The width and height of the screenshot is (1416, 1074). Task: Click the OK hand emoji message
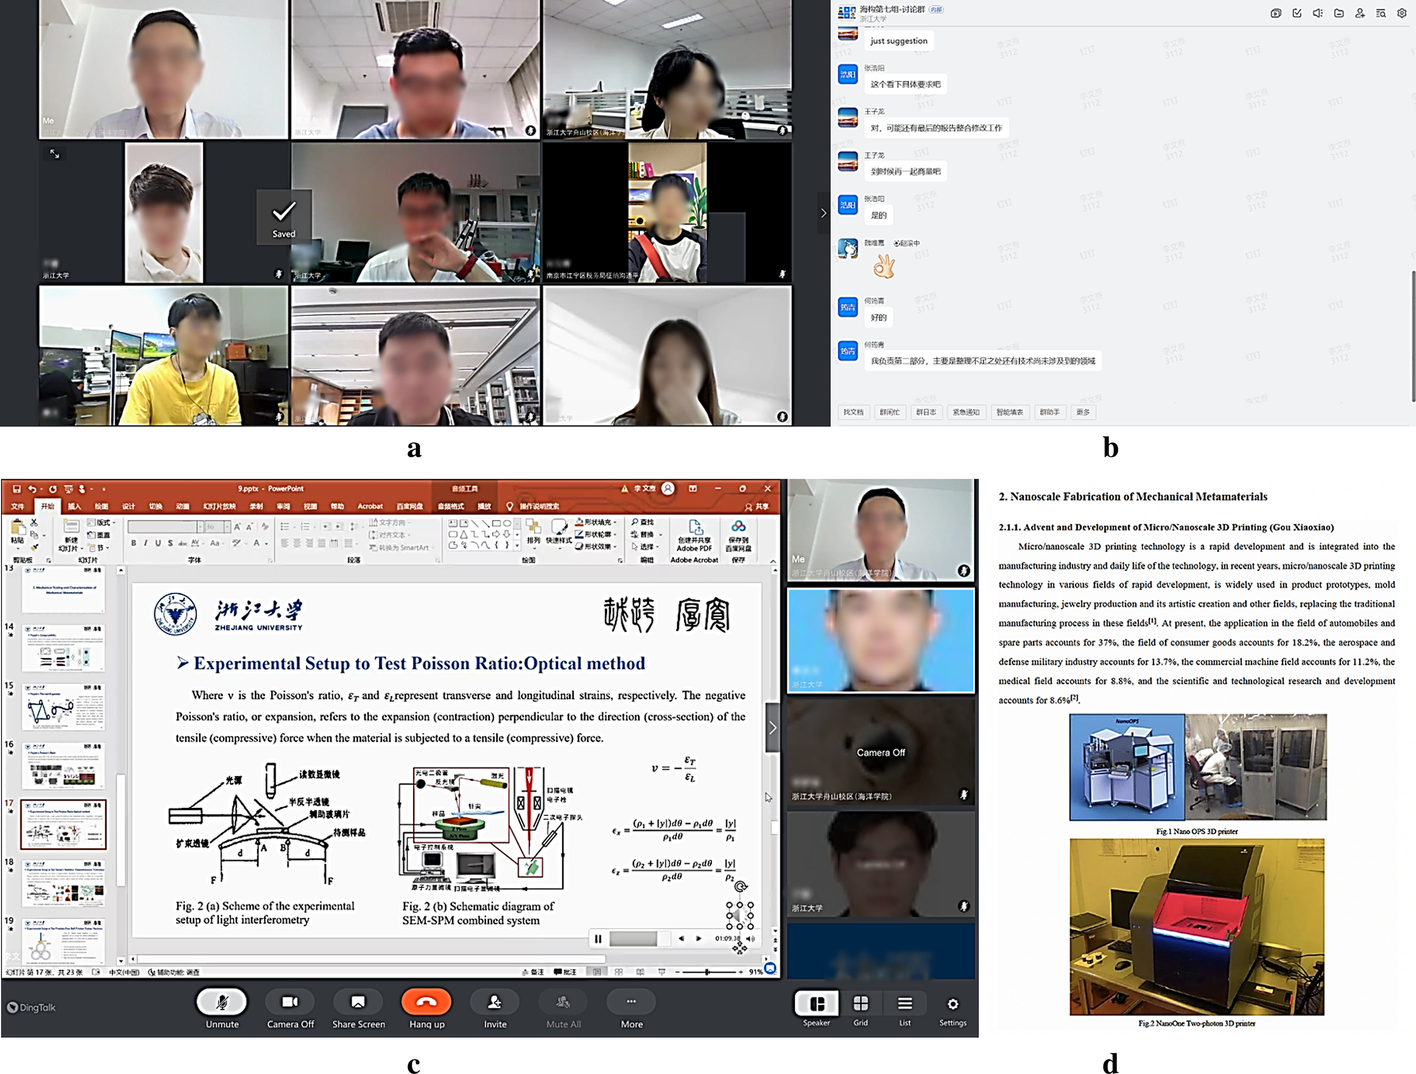884,266
